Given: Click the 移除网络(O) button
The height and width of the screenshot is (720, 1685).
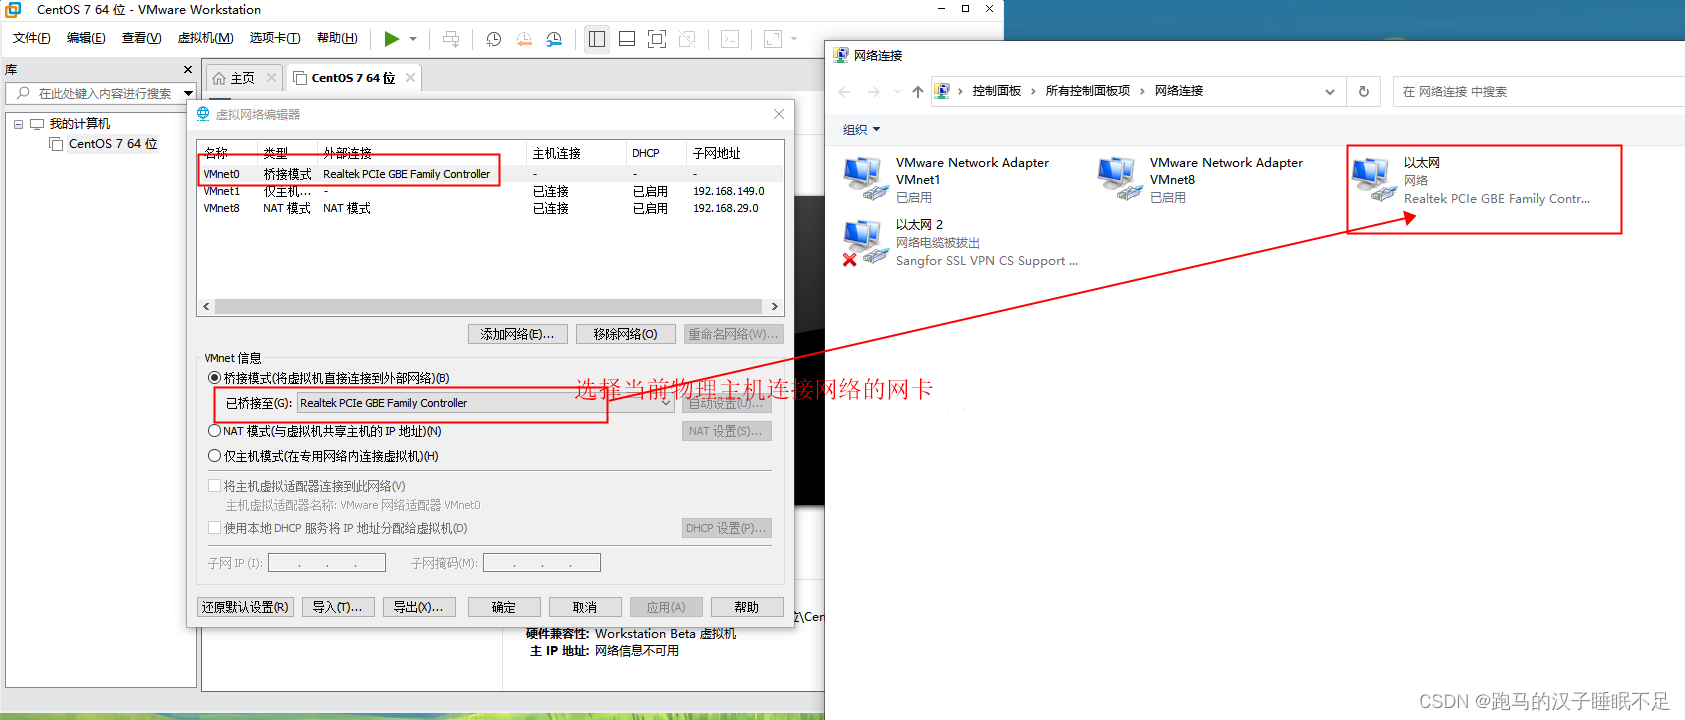Looking at the screenshot, I should (626, 334).
